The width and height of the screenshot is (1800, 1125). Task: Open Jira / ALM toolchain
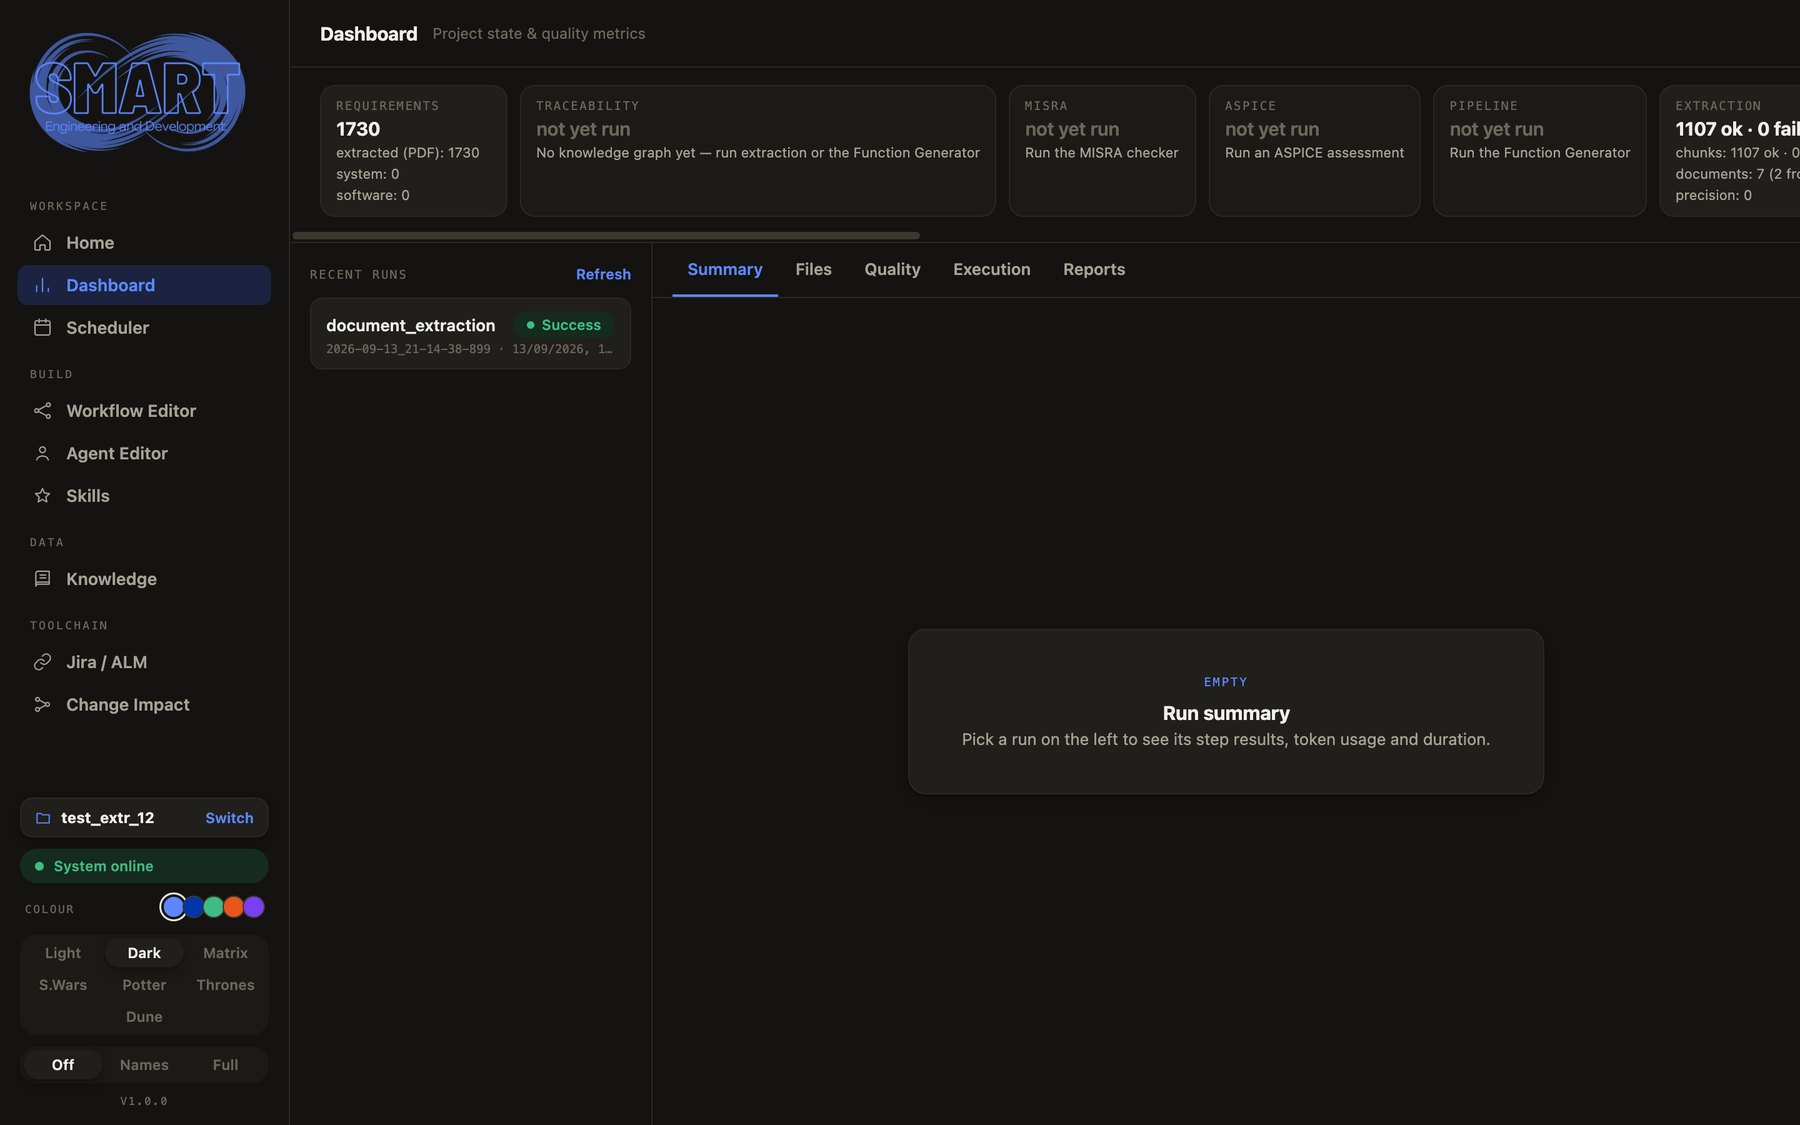(144, 662)
